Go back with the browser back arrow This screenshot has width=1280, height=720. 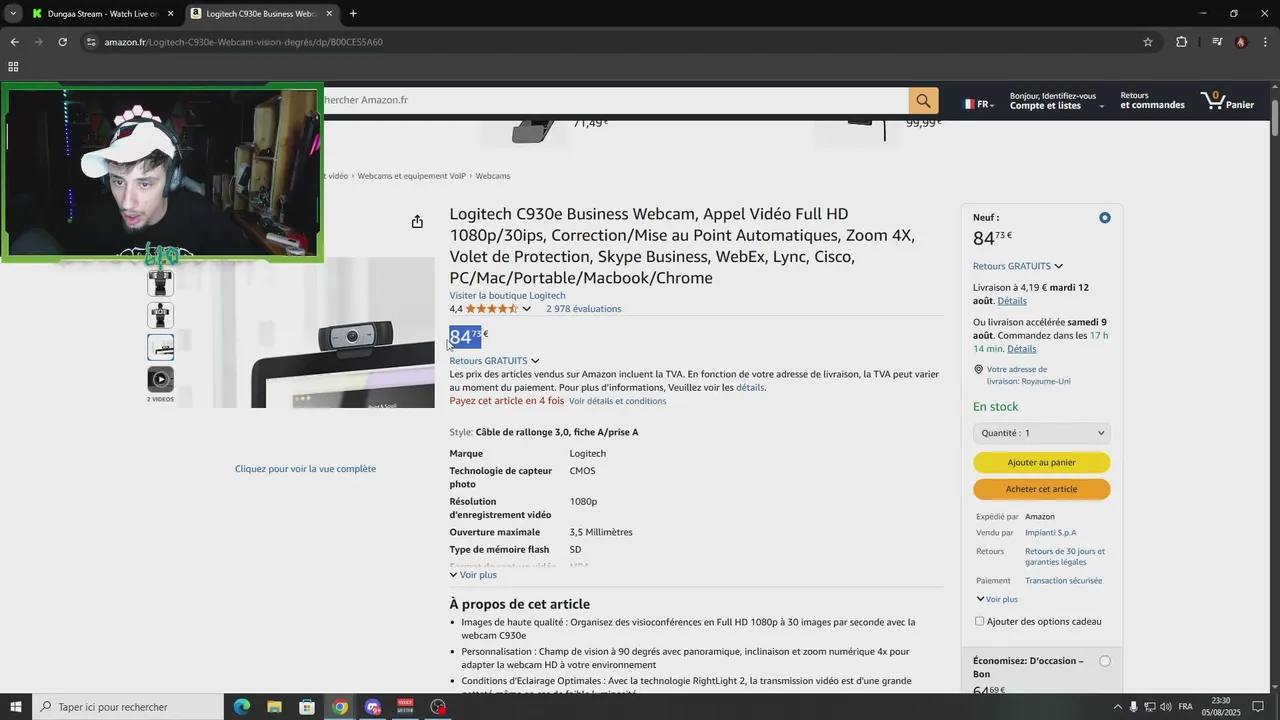[x=14, y=42]
